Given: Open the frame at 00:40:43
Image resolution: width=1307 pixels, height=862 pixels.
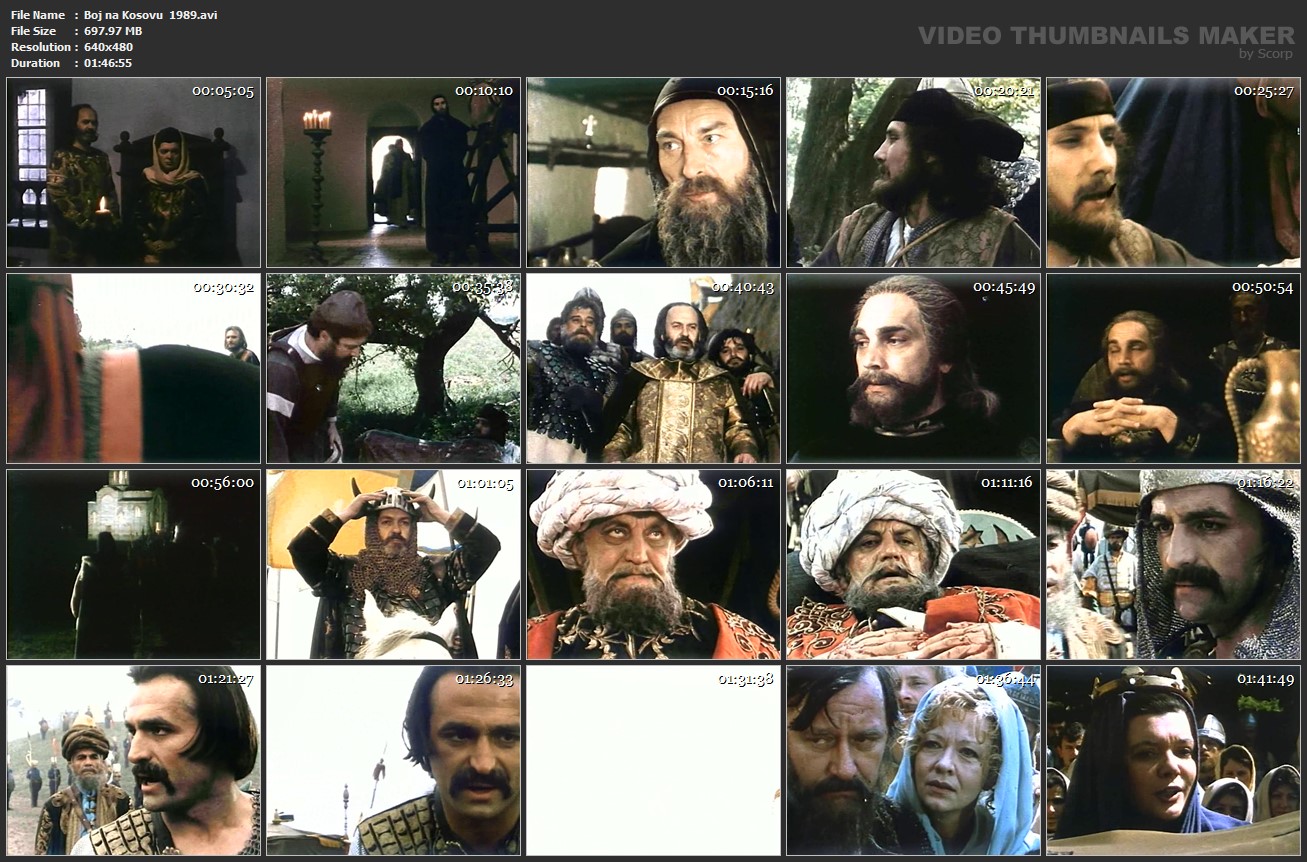Looking at the screenshot, I should click(653, 368).
